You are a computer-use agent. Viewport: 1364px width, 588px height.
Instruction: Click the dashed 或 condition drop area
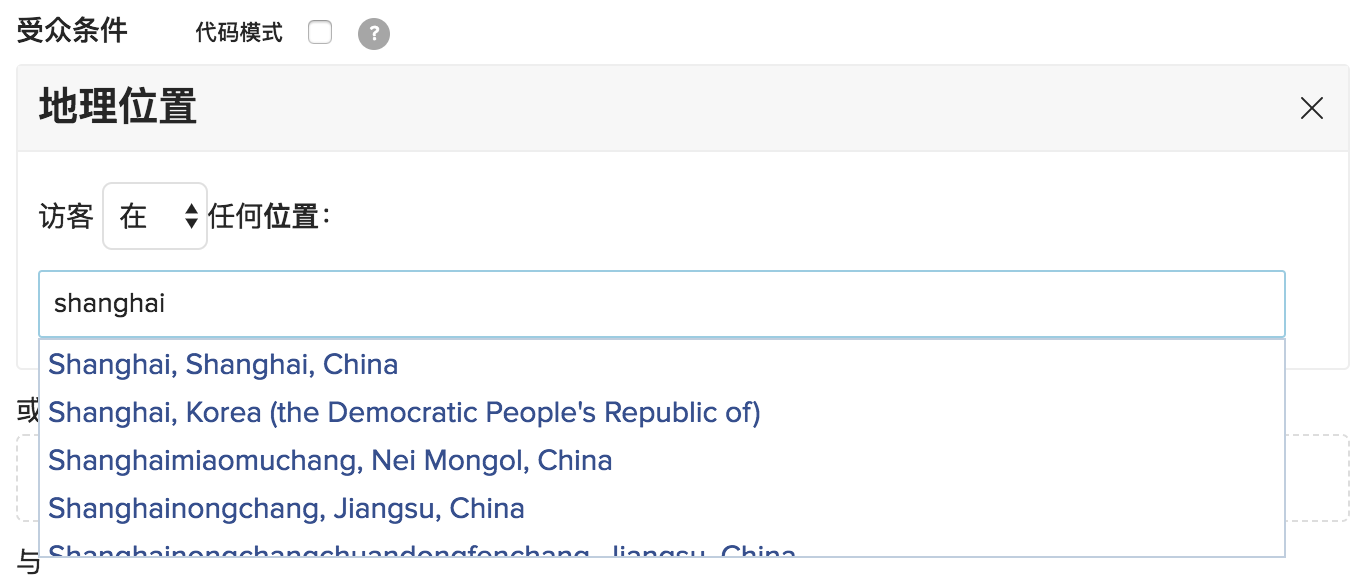coord(1317,478)
